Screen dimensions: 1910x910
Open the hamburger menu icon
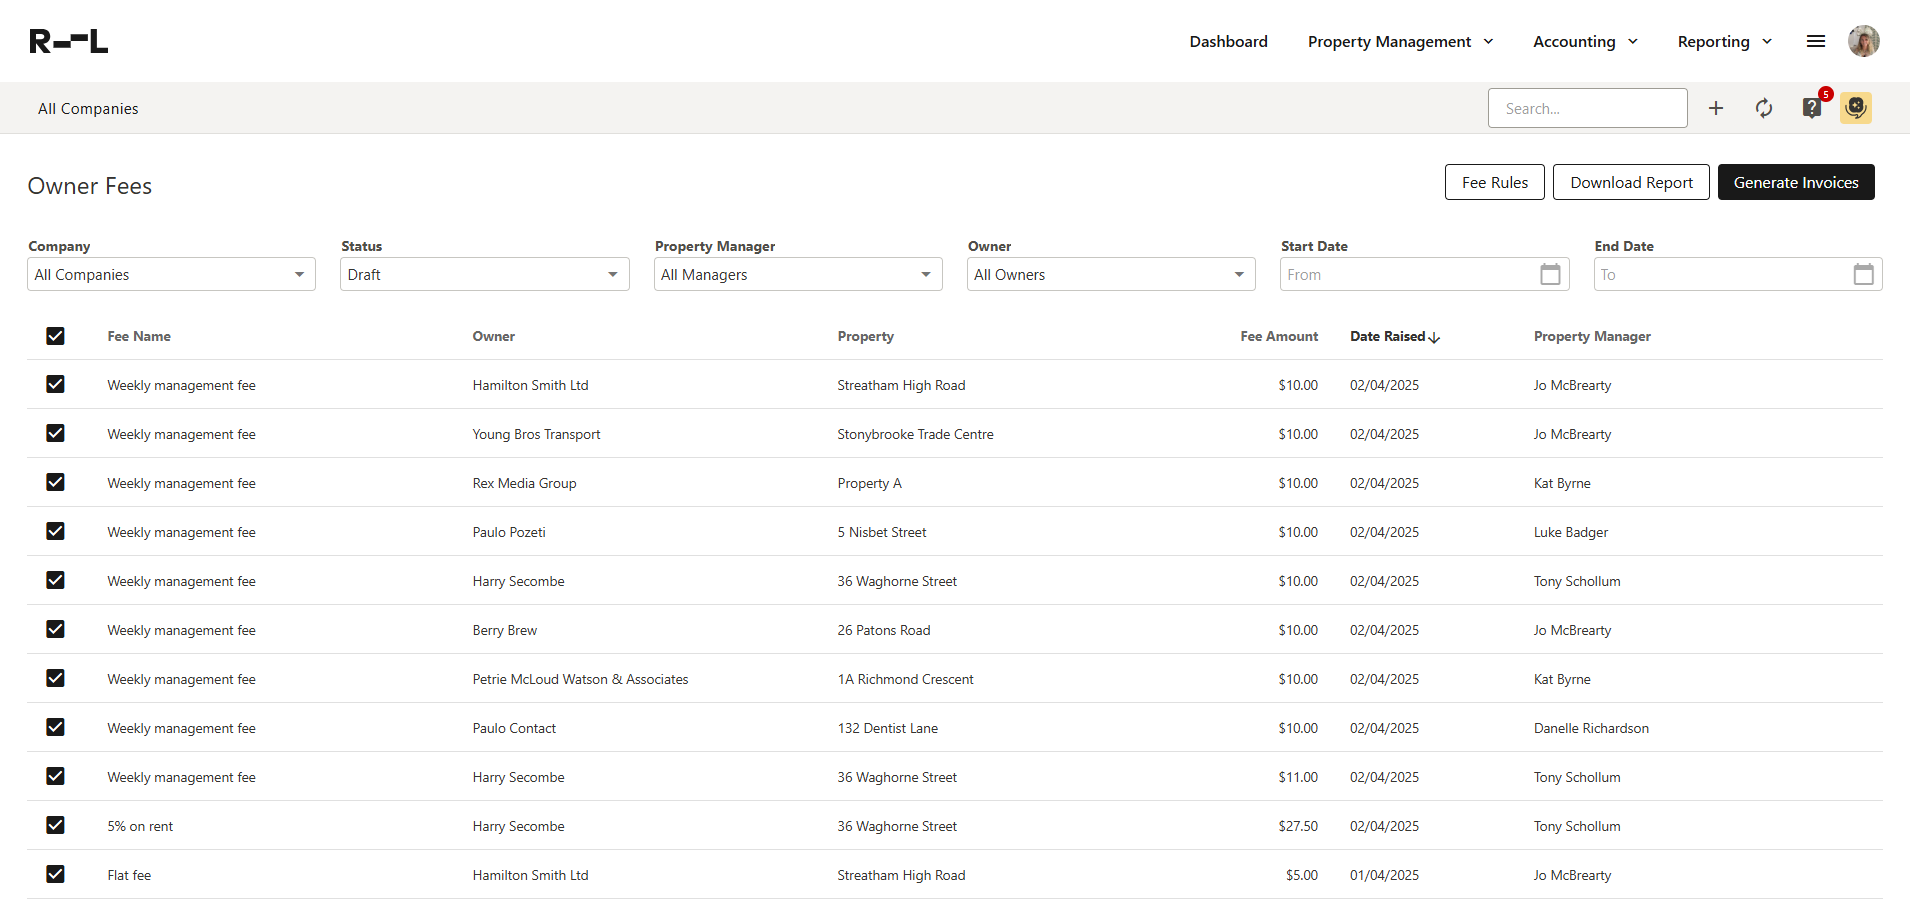[x=1816, y=41]
